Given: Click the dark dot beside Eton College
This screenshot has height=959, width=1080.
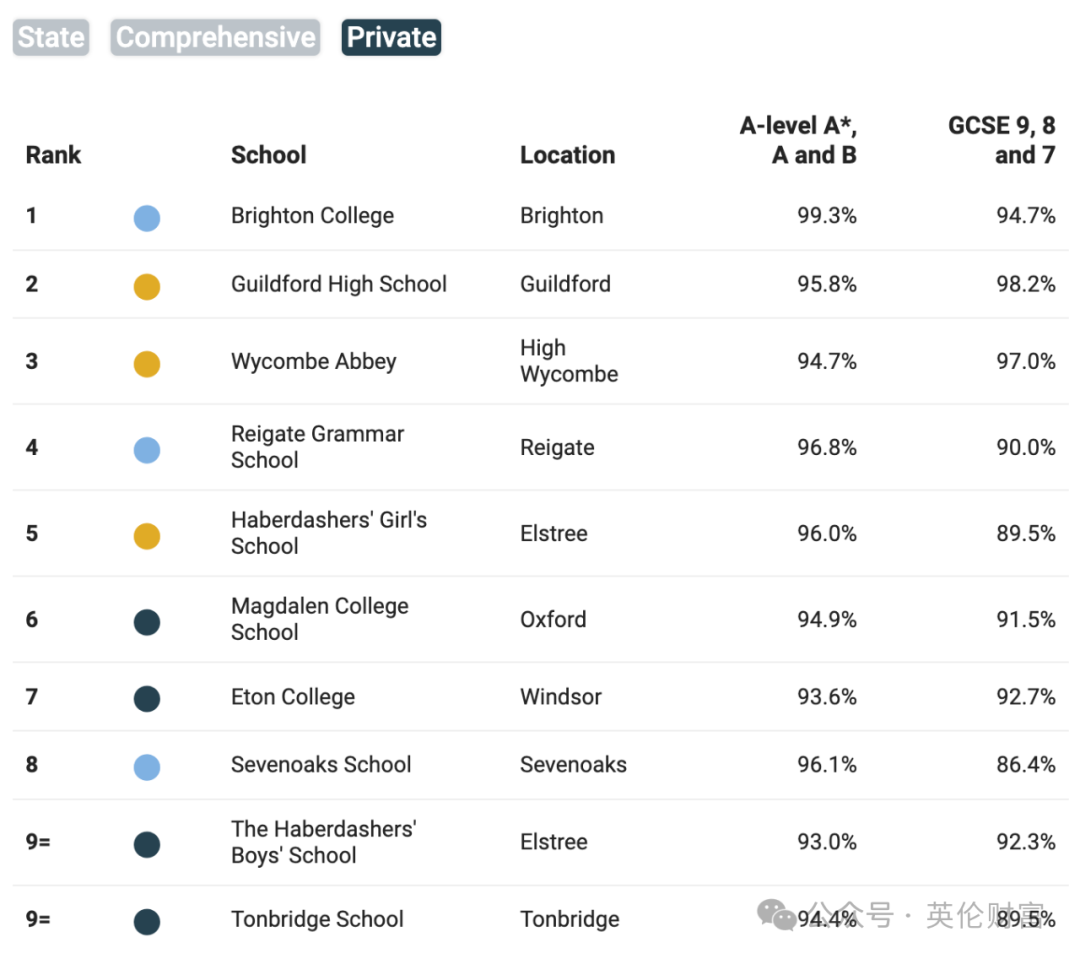Looking at the screenshot, I should (147, 698).
